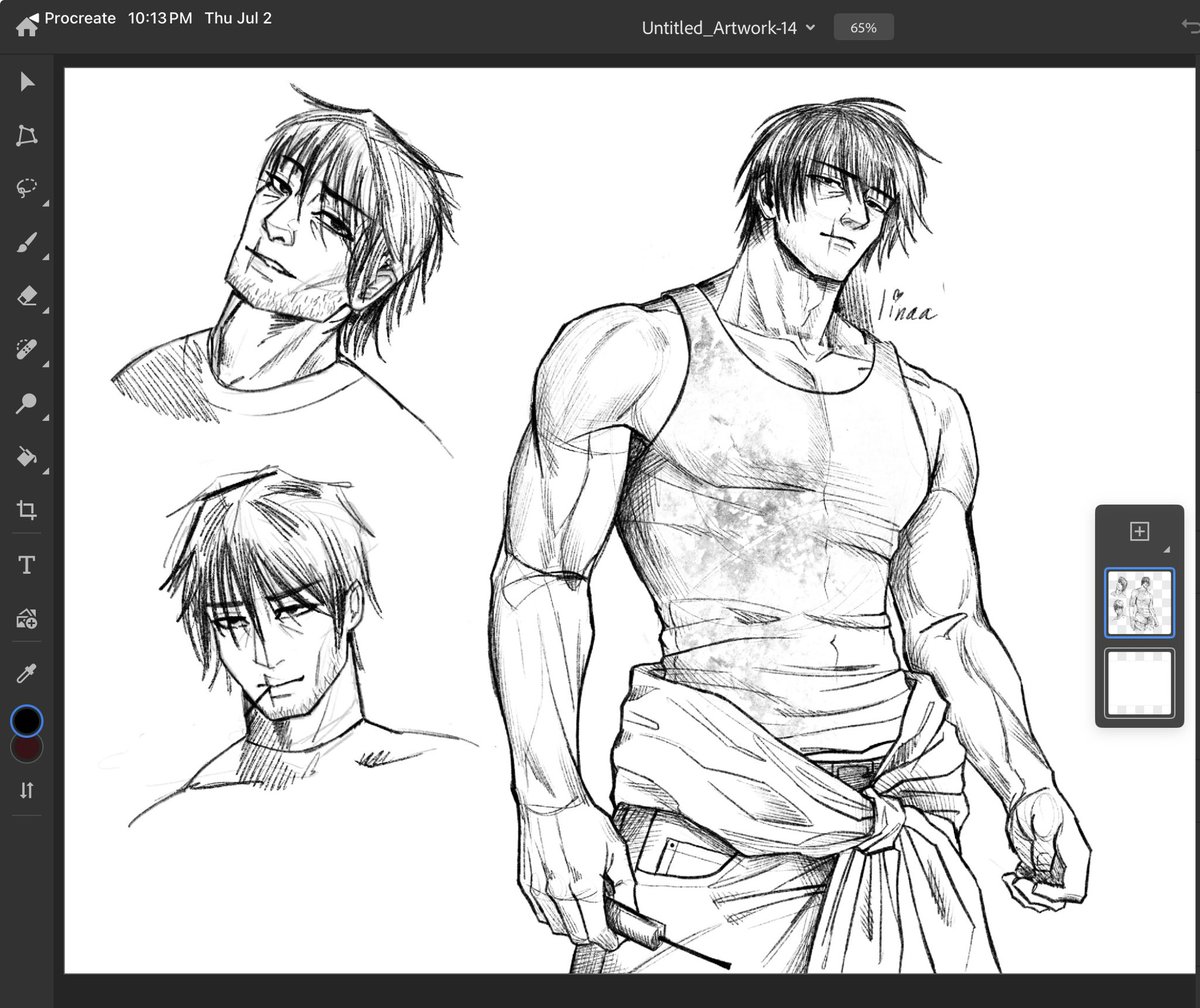
Task: Open the black foreground color chip
Action: tap(27, 721)
